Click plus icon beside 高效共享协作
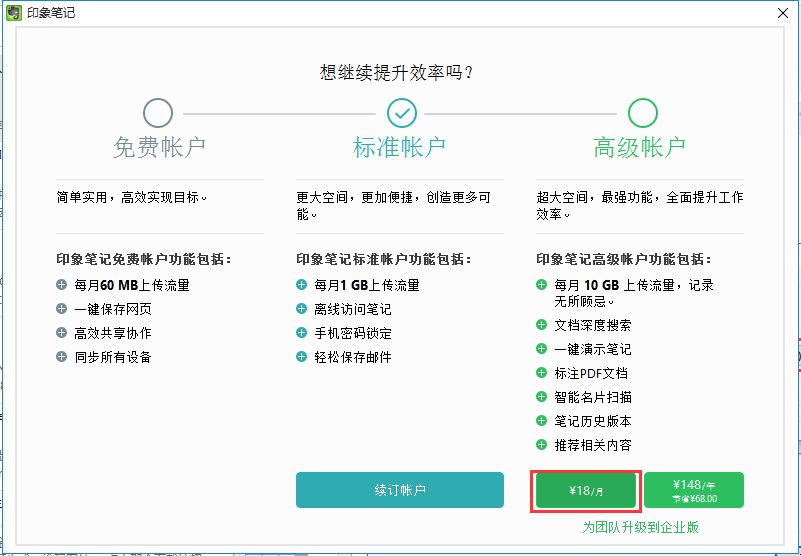Screen dimensions: 801x556 61,333
